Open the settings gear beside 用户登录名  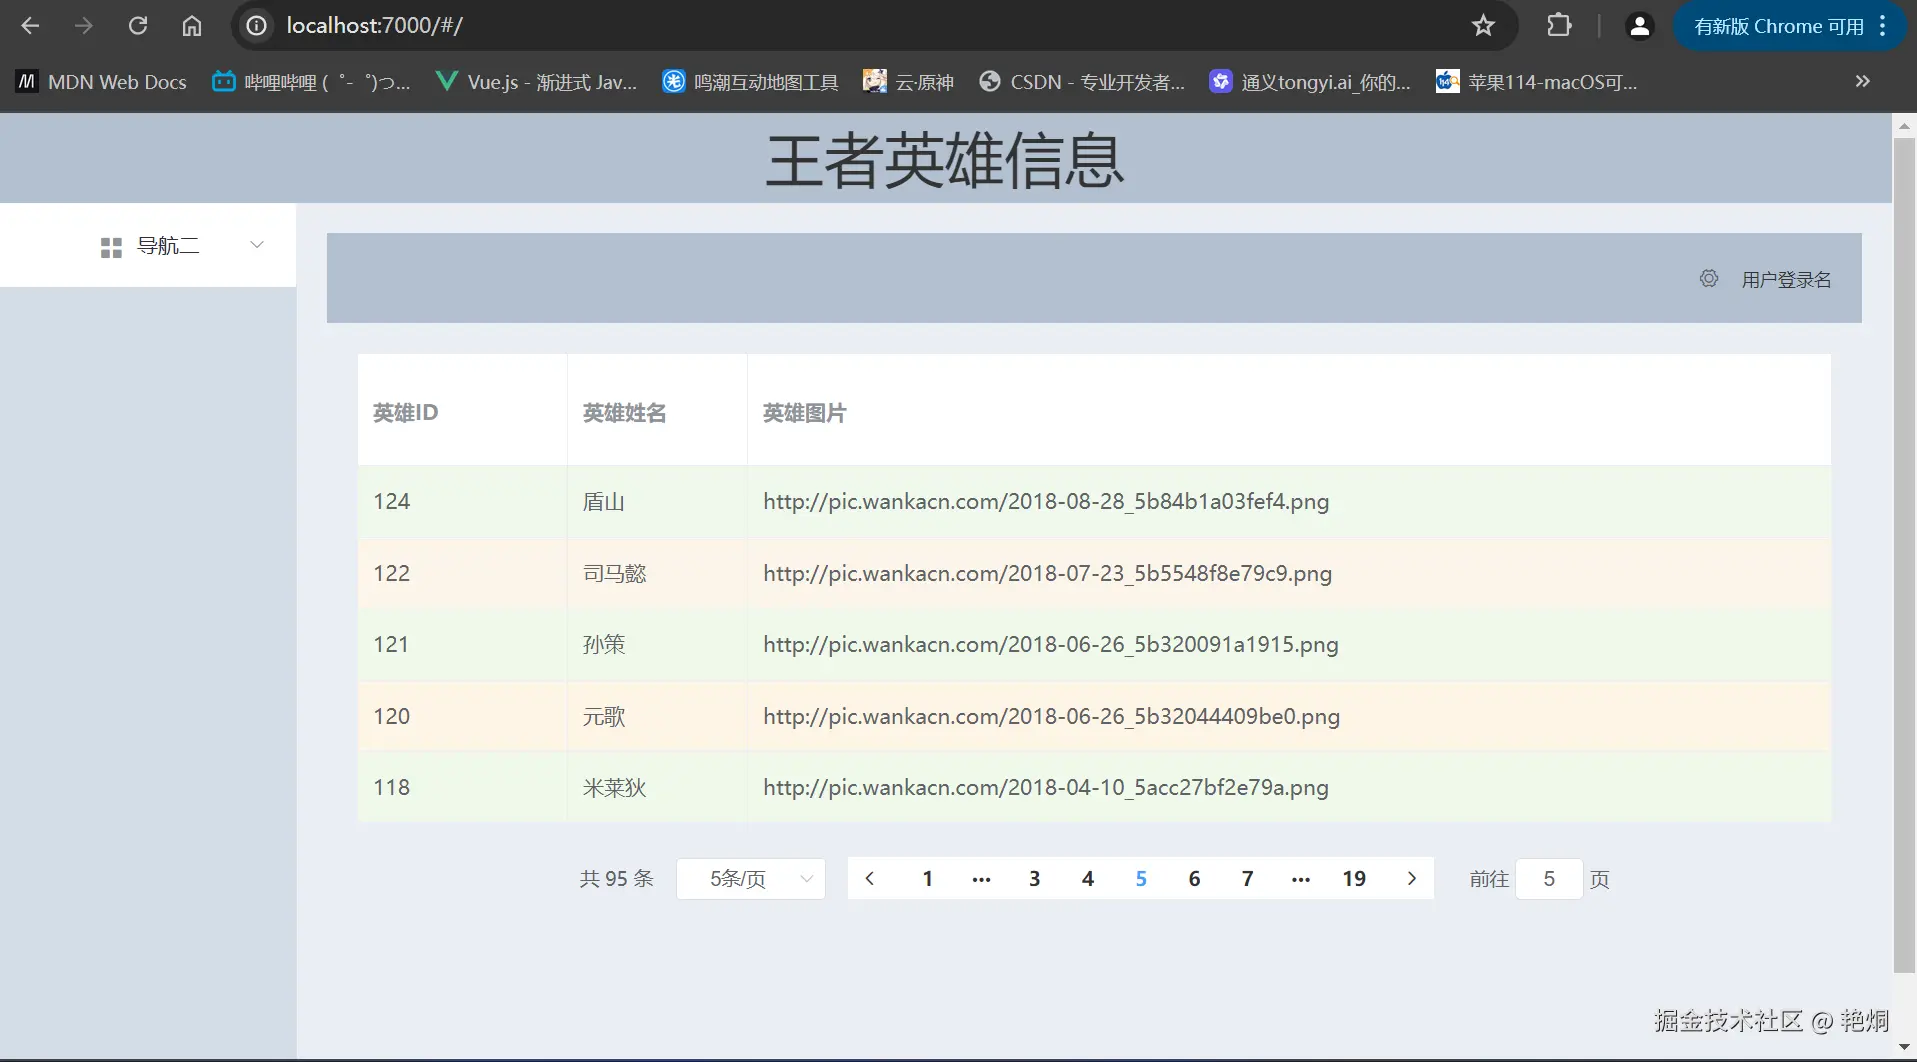point(1708,278)
